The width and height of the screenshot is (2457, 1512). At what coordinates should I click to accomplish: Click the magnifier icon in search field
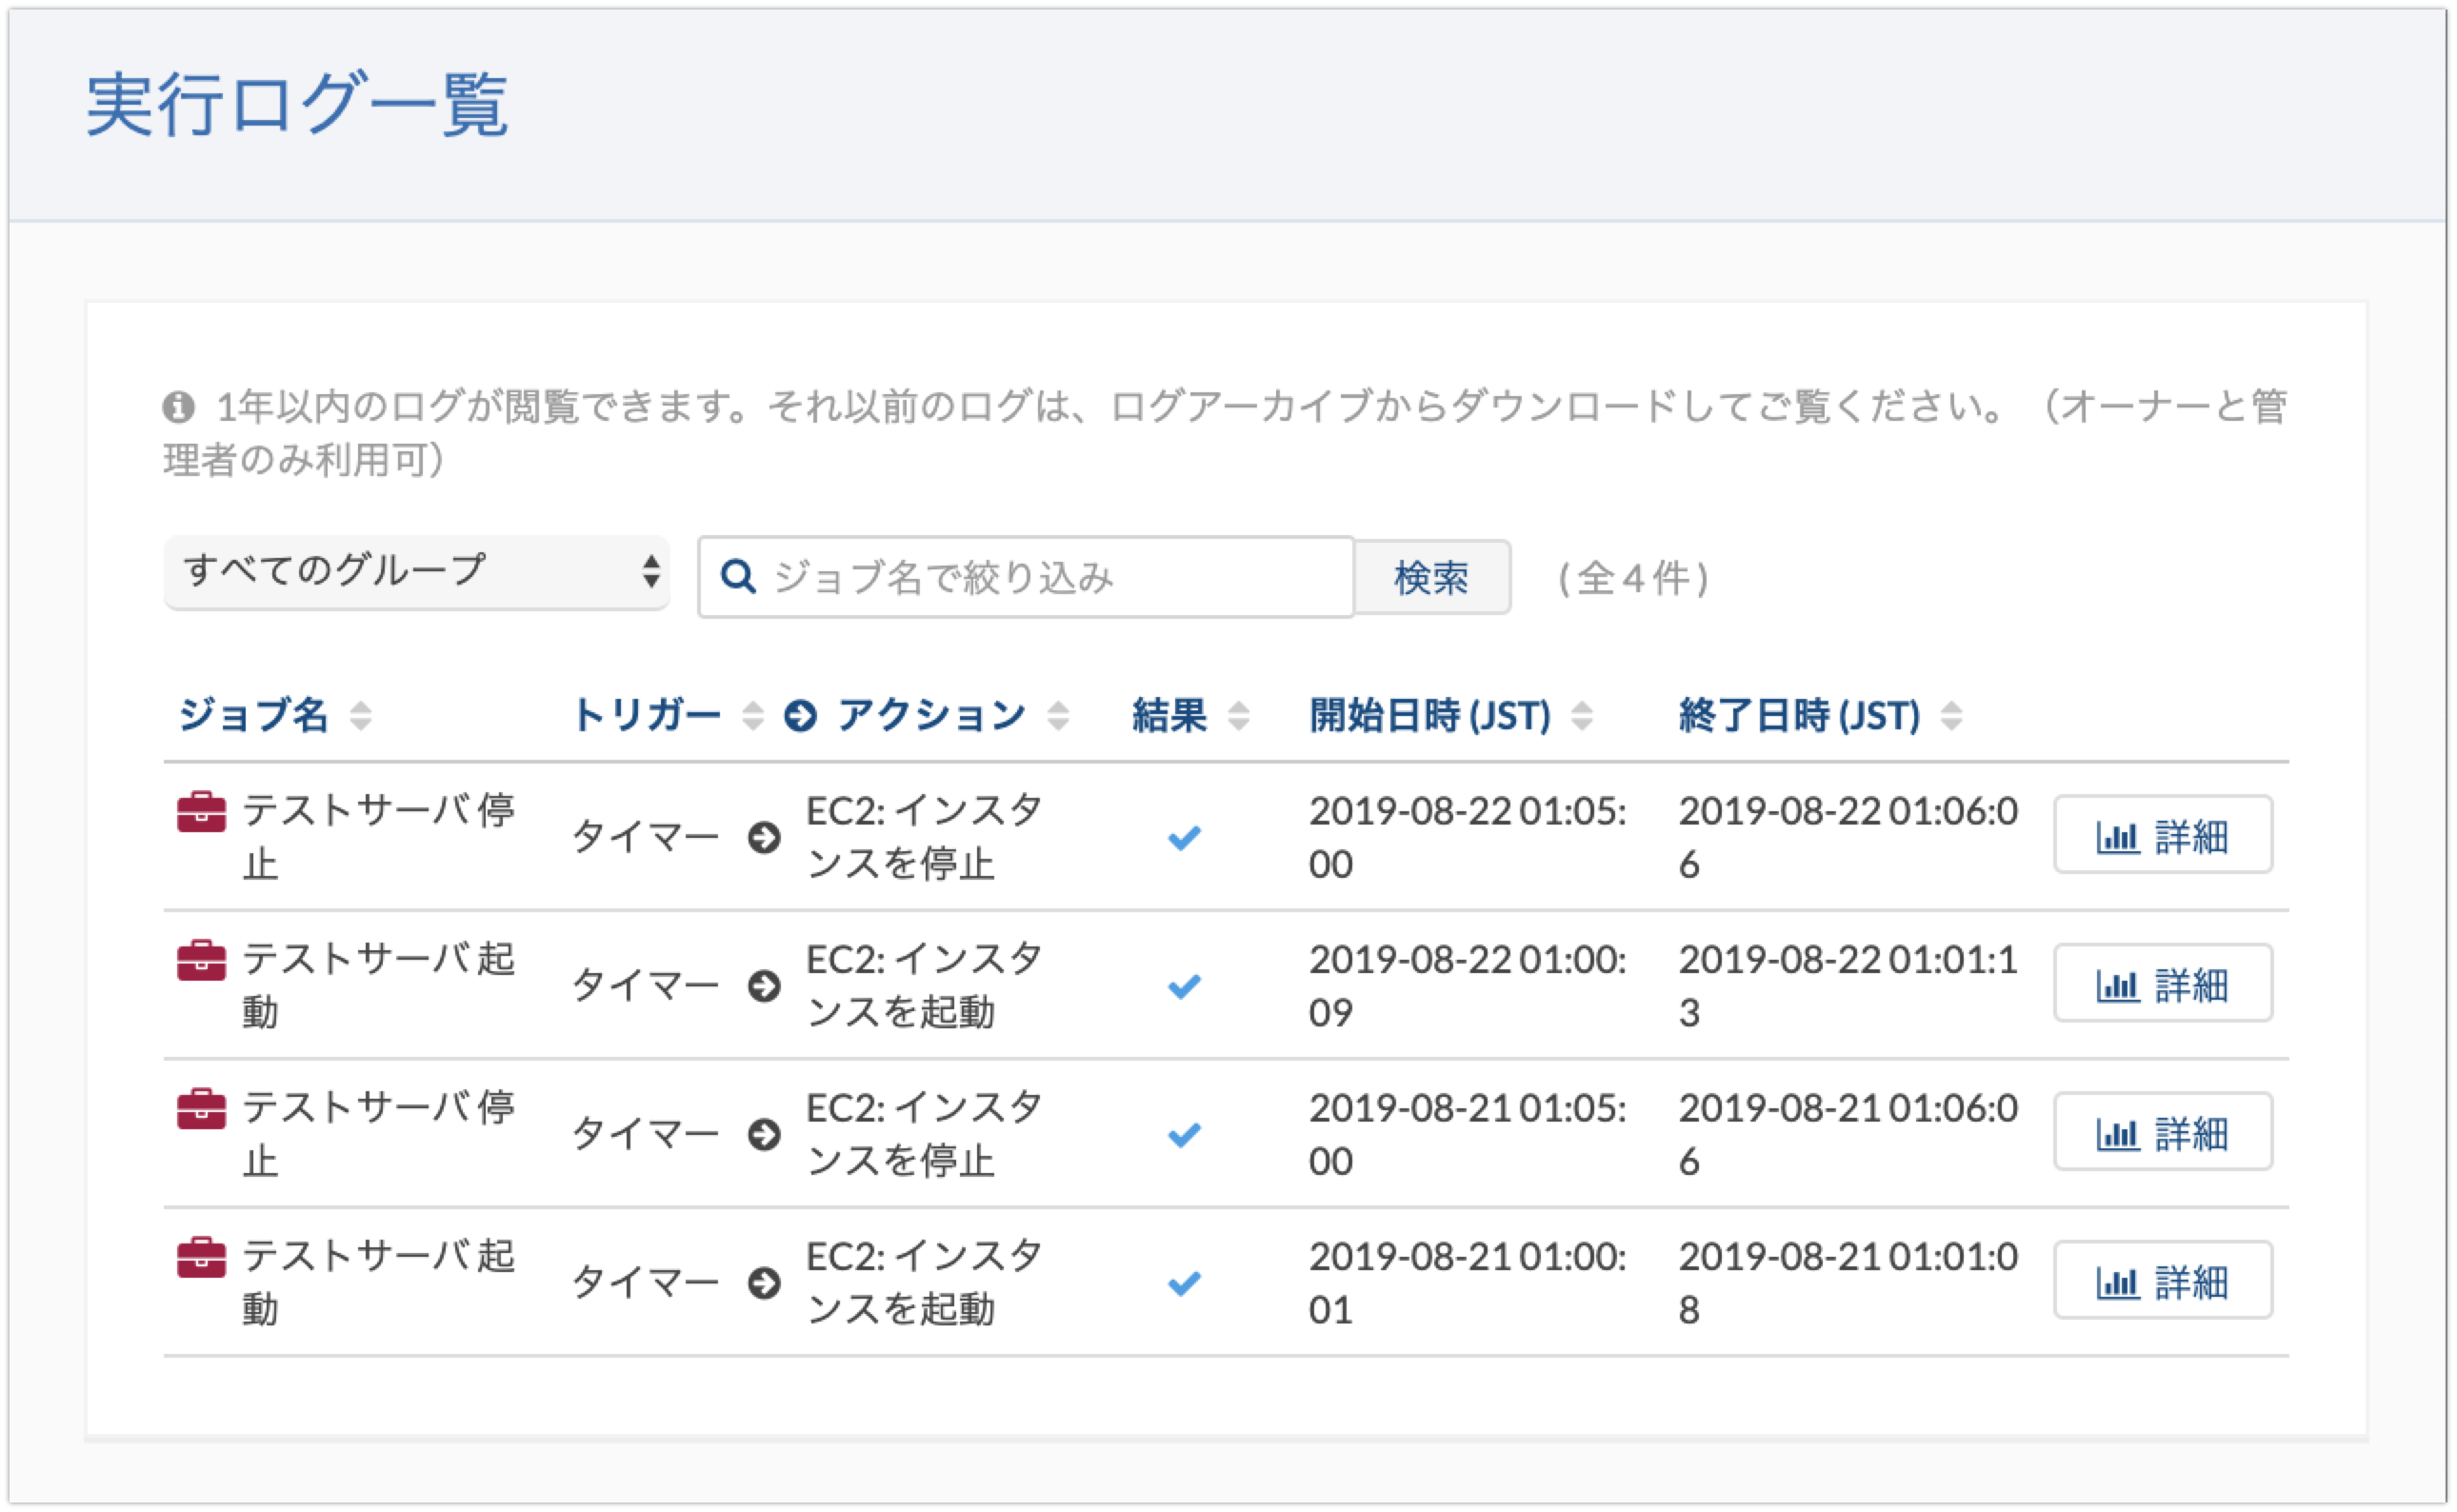click(x=738, y=577)
